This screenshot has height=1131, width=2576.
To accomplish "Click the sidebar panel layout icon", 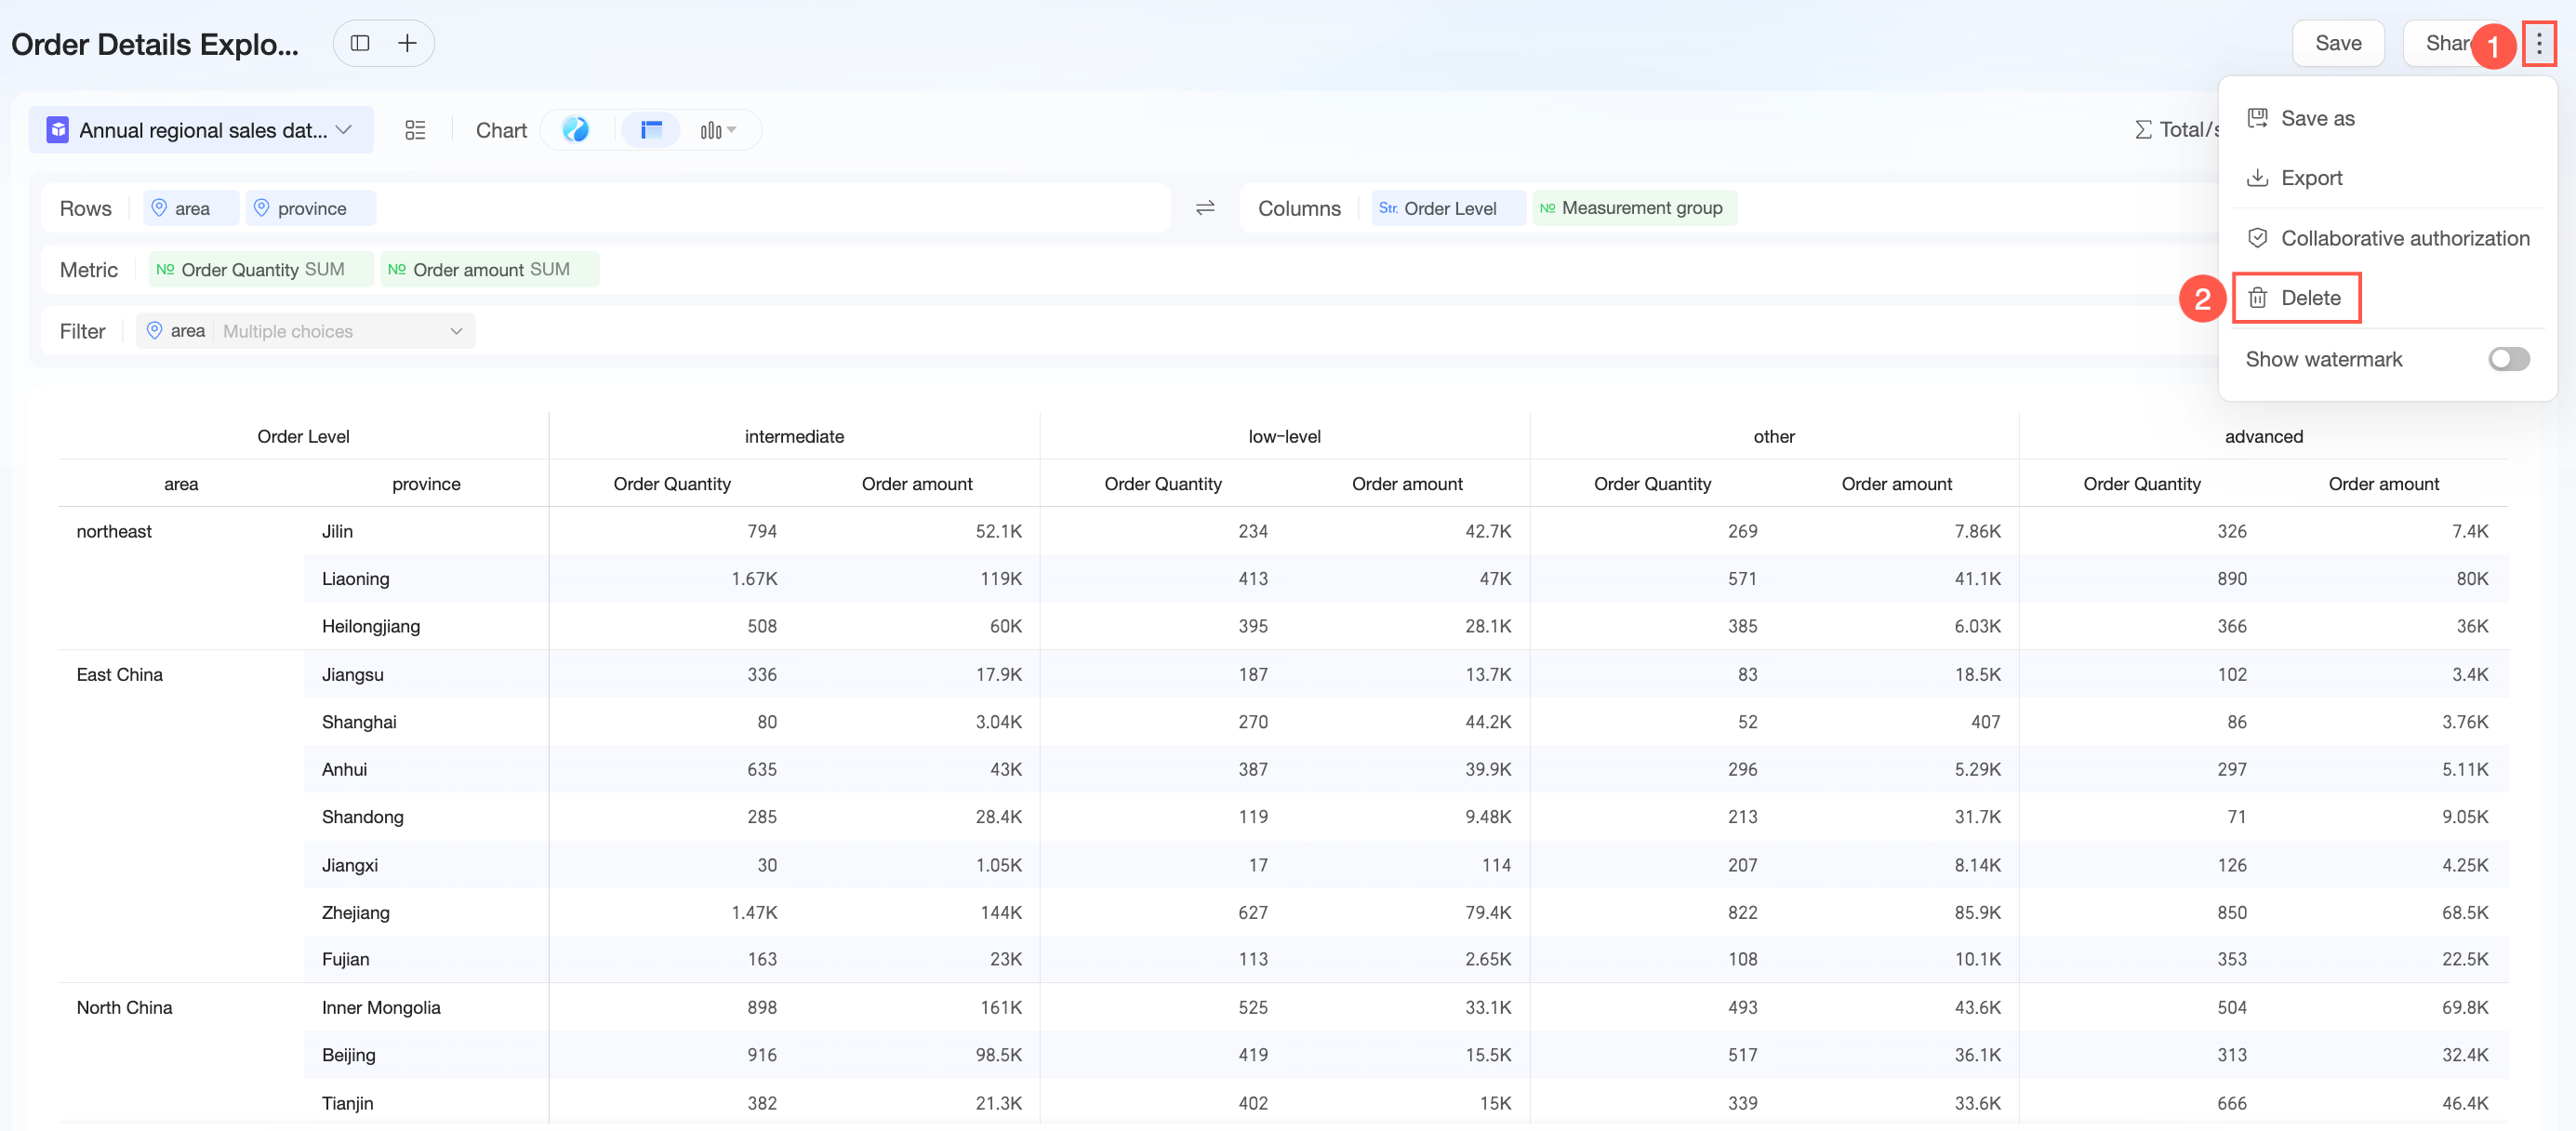I will click(x=360, y=43).
